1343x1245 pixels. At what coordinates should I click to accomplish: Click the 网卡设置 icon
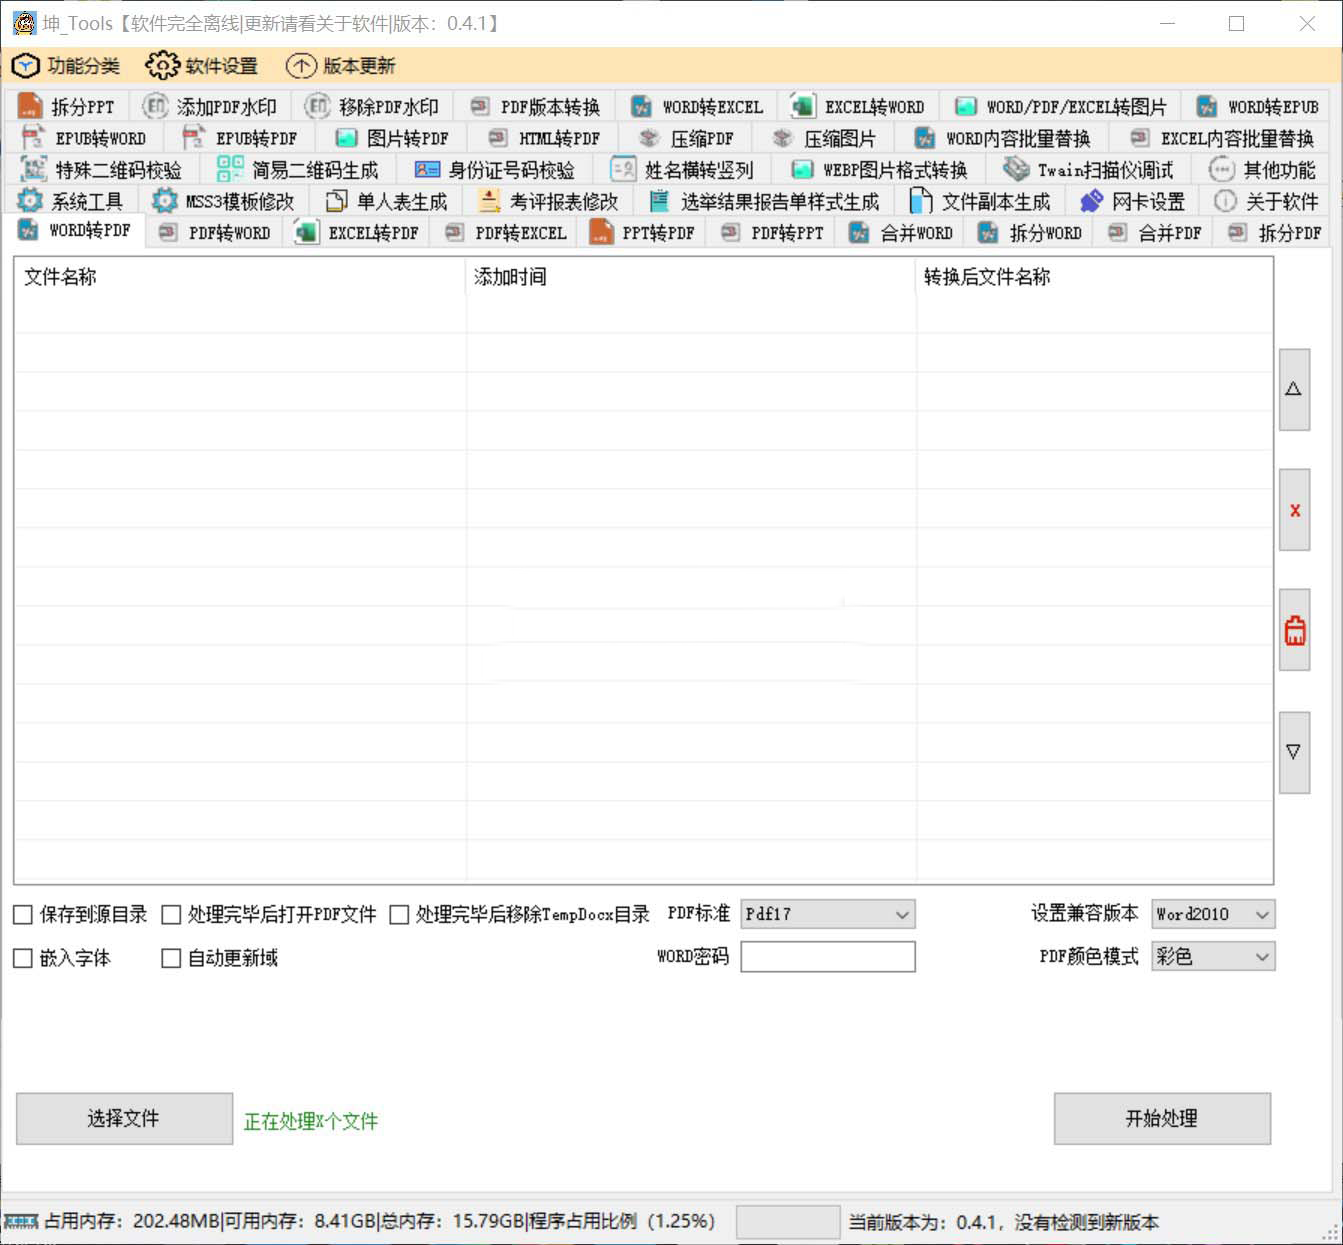pos(1091,201)
